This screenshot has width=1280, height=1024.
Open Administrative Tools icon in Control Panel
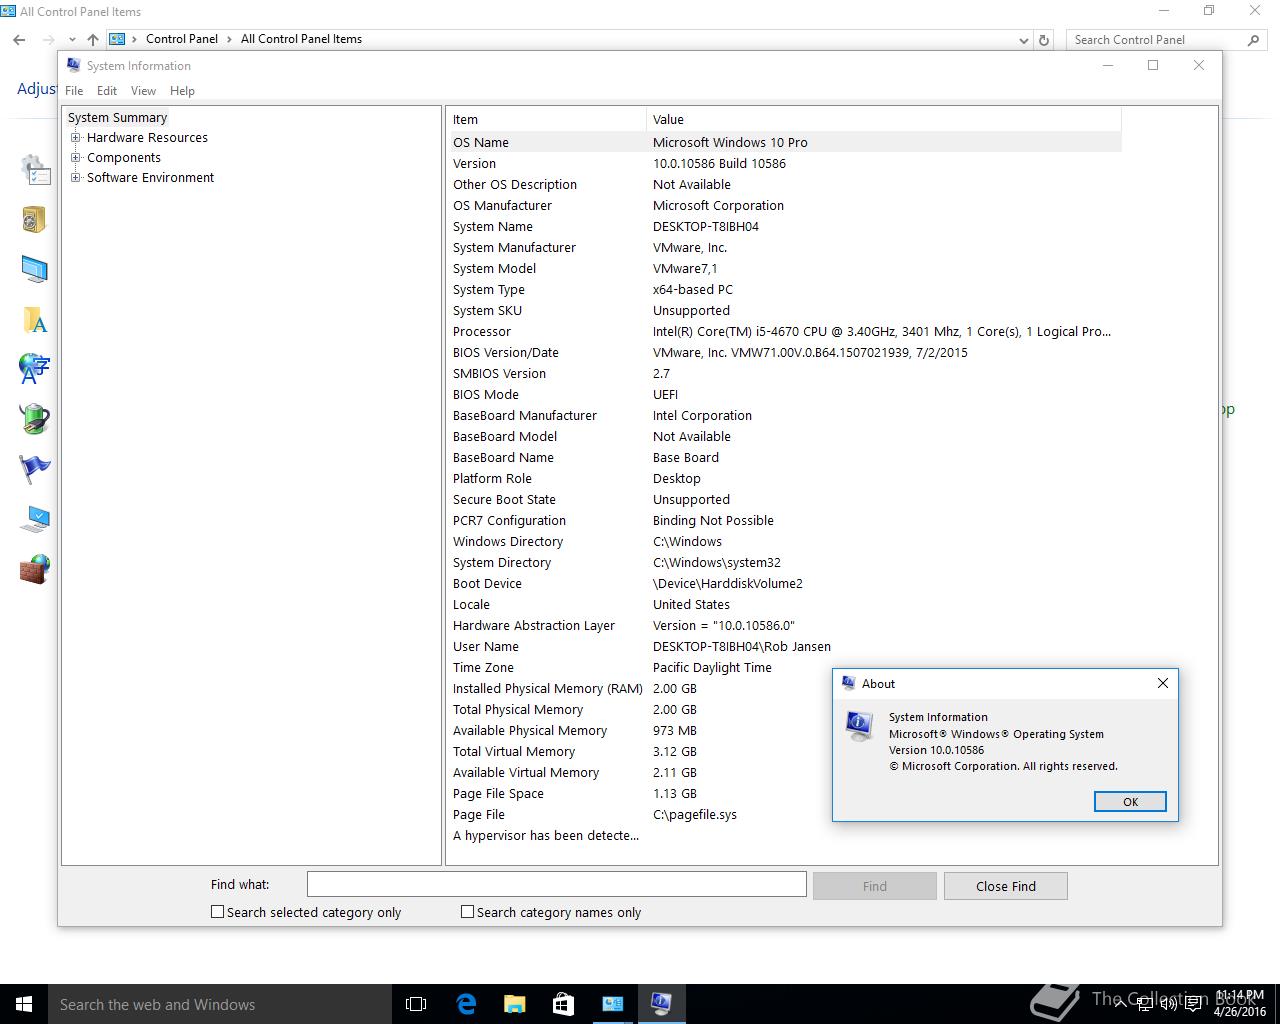point(35,170)
